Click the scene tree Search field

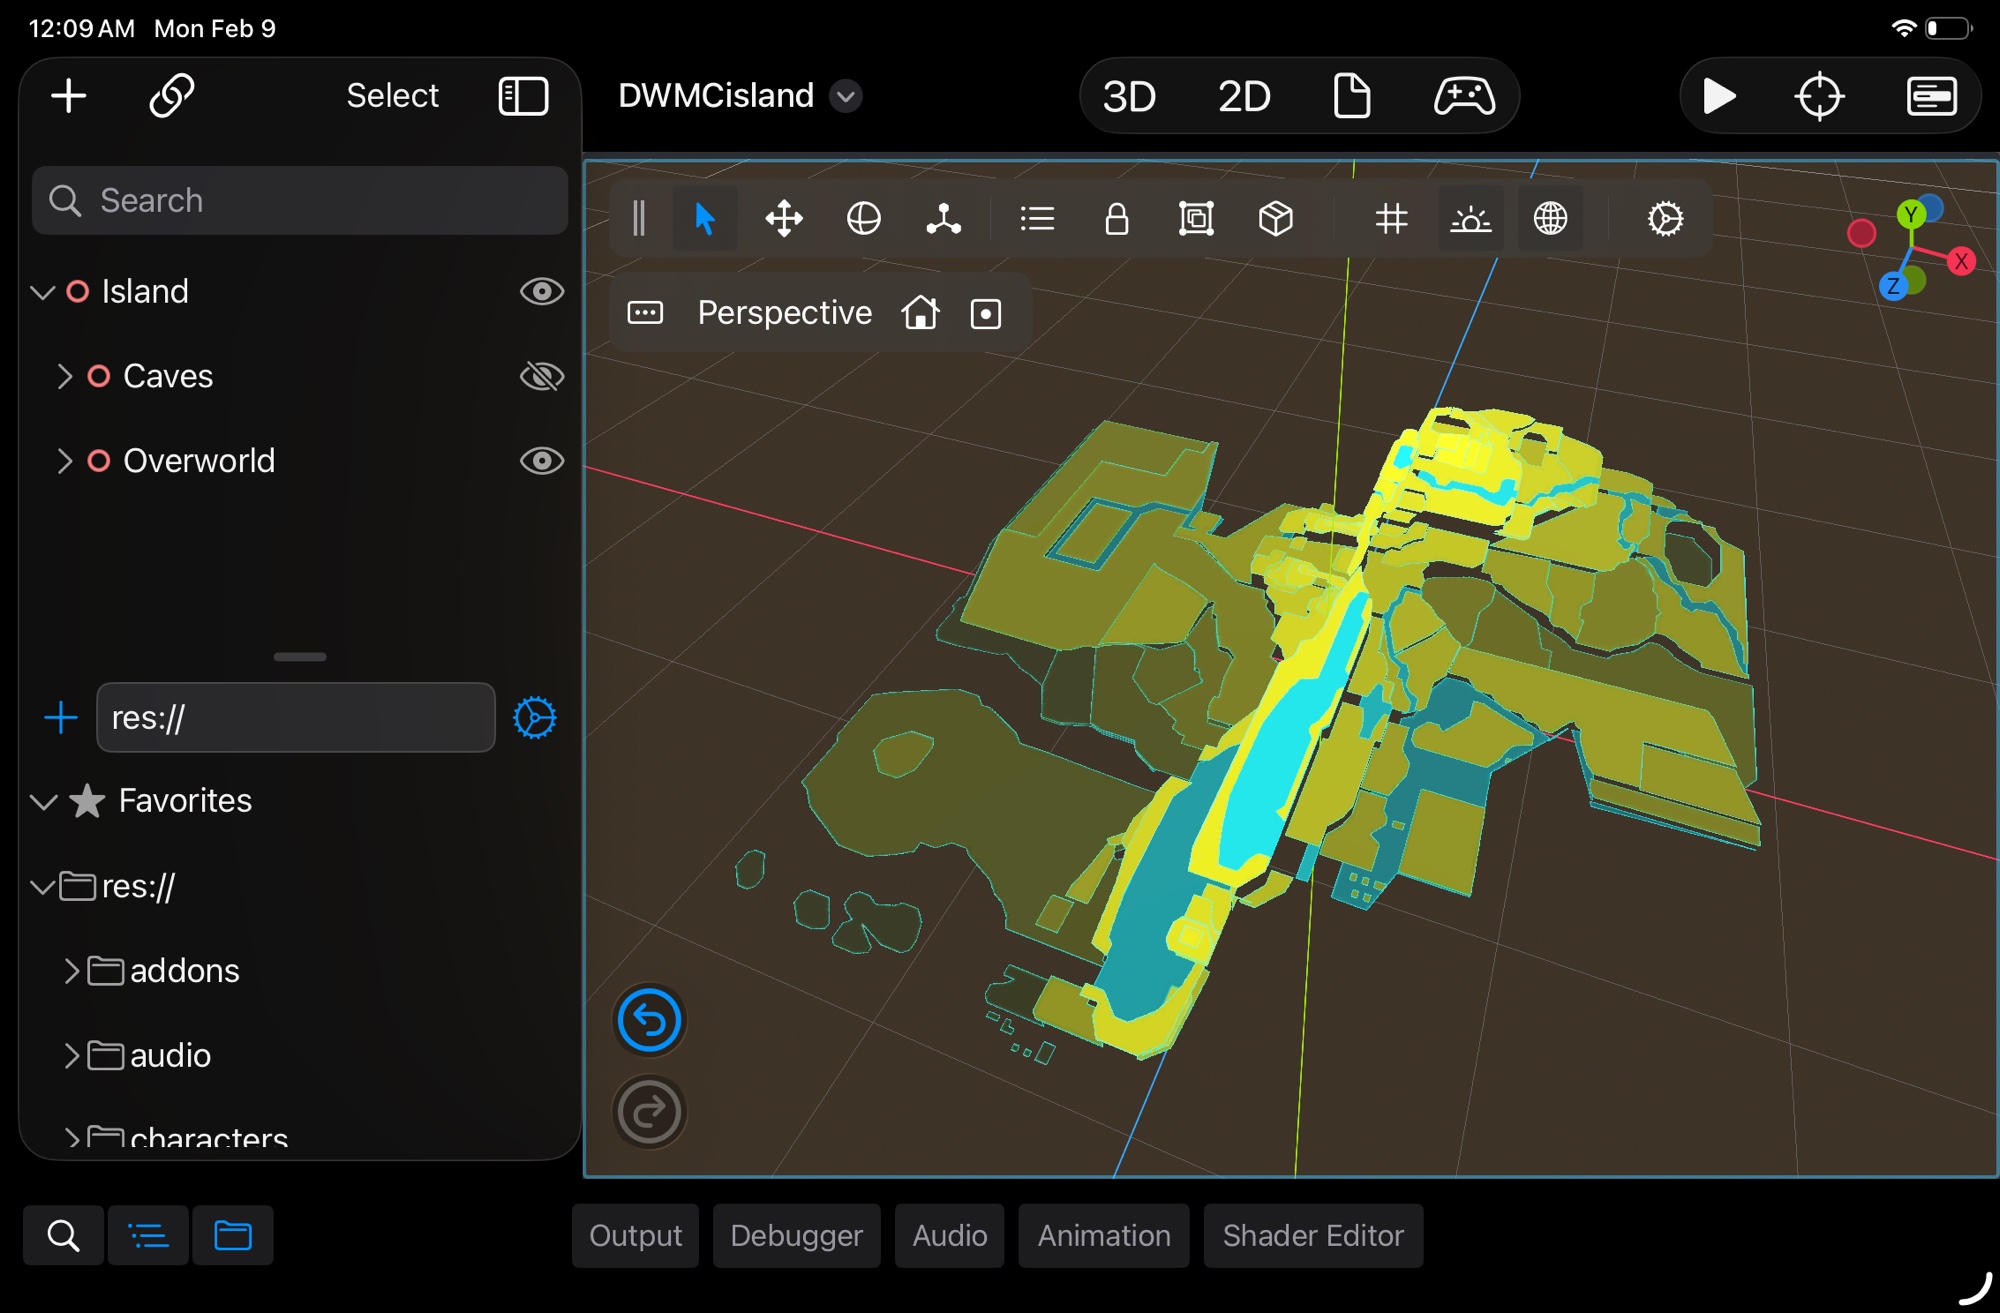point(300,200)
